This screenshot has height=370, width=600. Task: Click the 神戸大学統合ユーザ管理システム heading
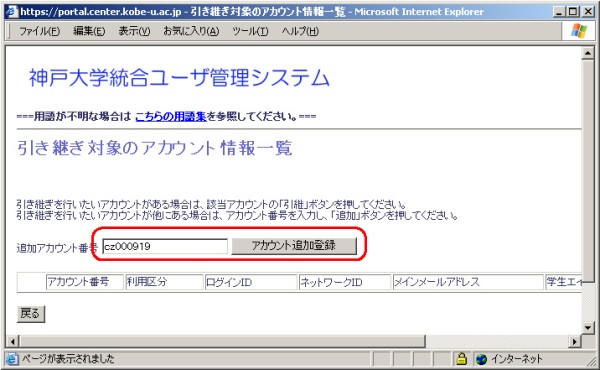[179, 78]
